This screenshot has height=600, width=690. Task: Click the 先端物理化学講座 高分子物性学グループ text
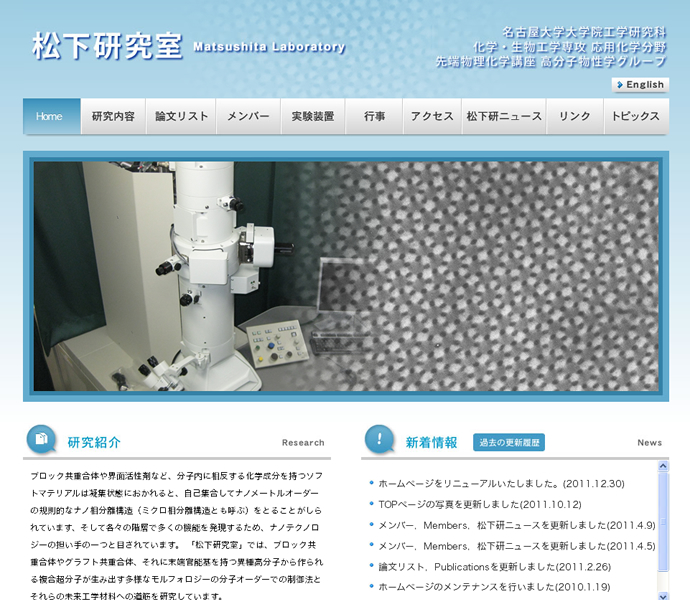point(551,61)
